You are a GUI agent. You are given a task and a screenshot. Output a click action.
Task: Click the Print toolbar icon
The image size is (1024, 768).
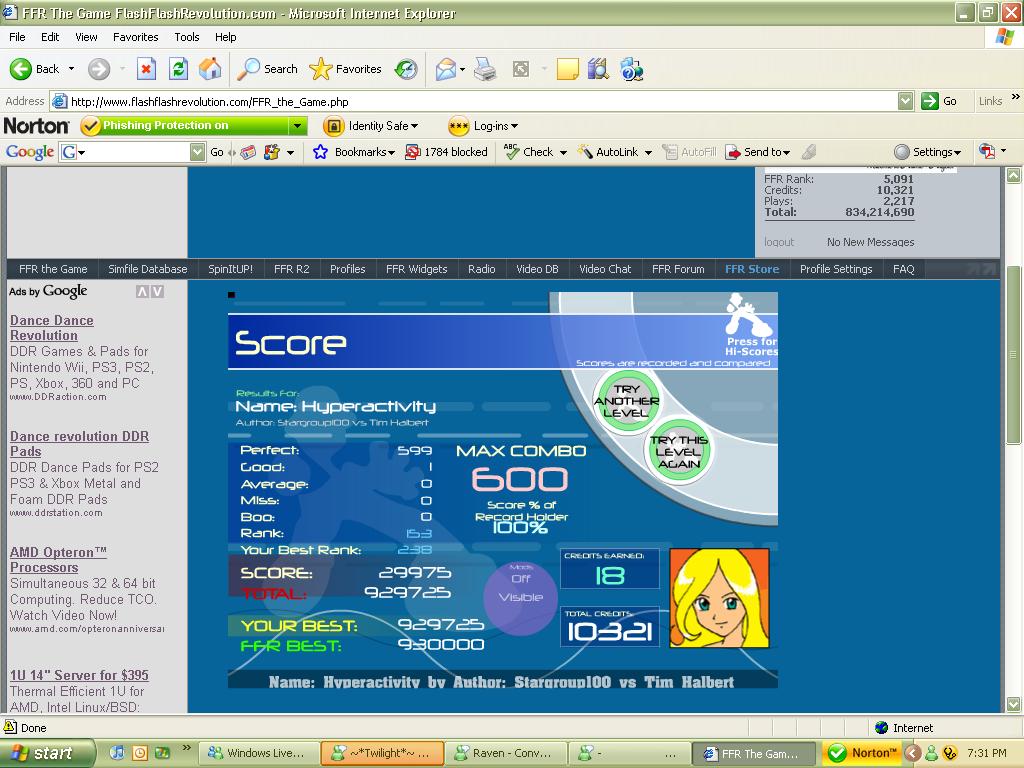click(x=485, y=69)
